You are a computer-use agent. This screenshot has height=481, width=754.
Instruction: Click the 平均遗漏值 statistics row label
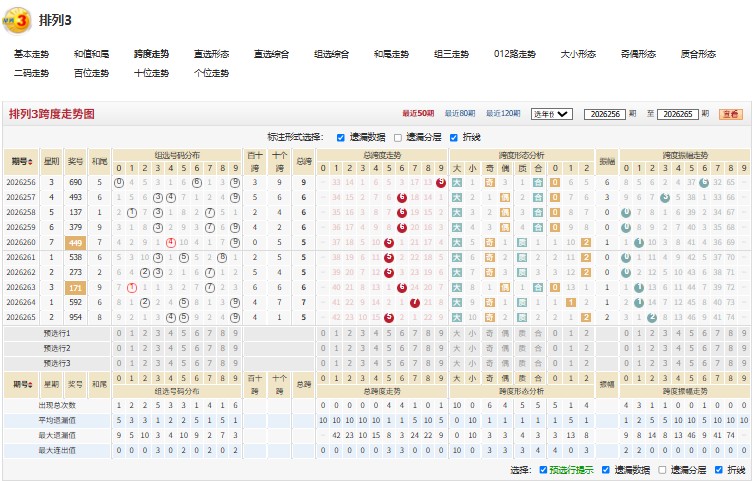(57, 420)
